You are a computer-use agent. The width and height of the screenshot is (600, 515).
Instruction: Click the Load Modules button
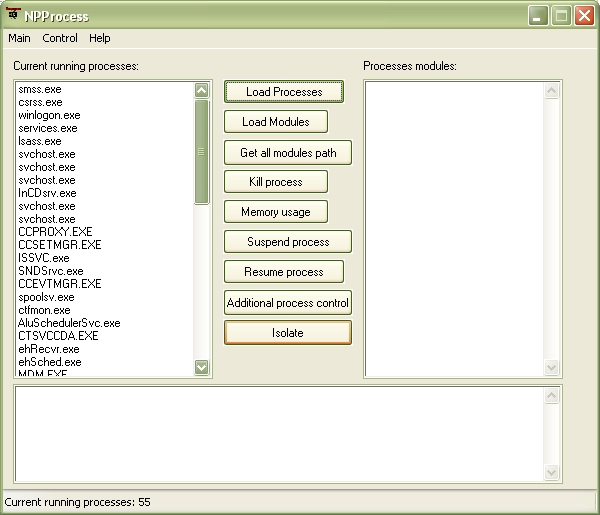click(276, 122)
